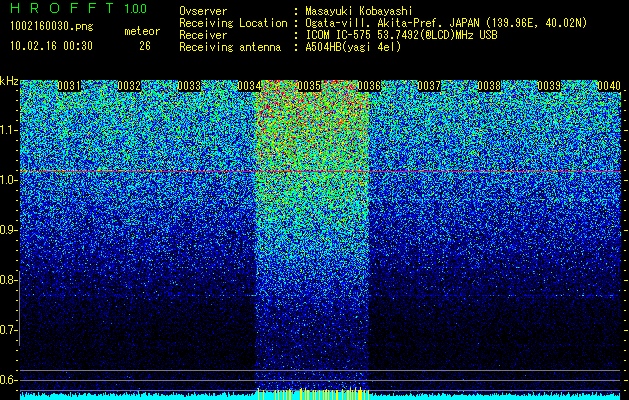Image resolution: width=629 pixels, height=400 pixels.
Task: Click the time marker 0035
Action: point(309,86)
